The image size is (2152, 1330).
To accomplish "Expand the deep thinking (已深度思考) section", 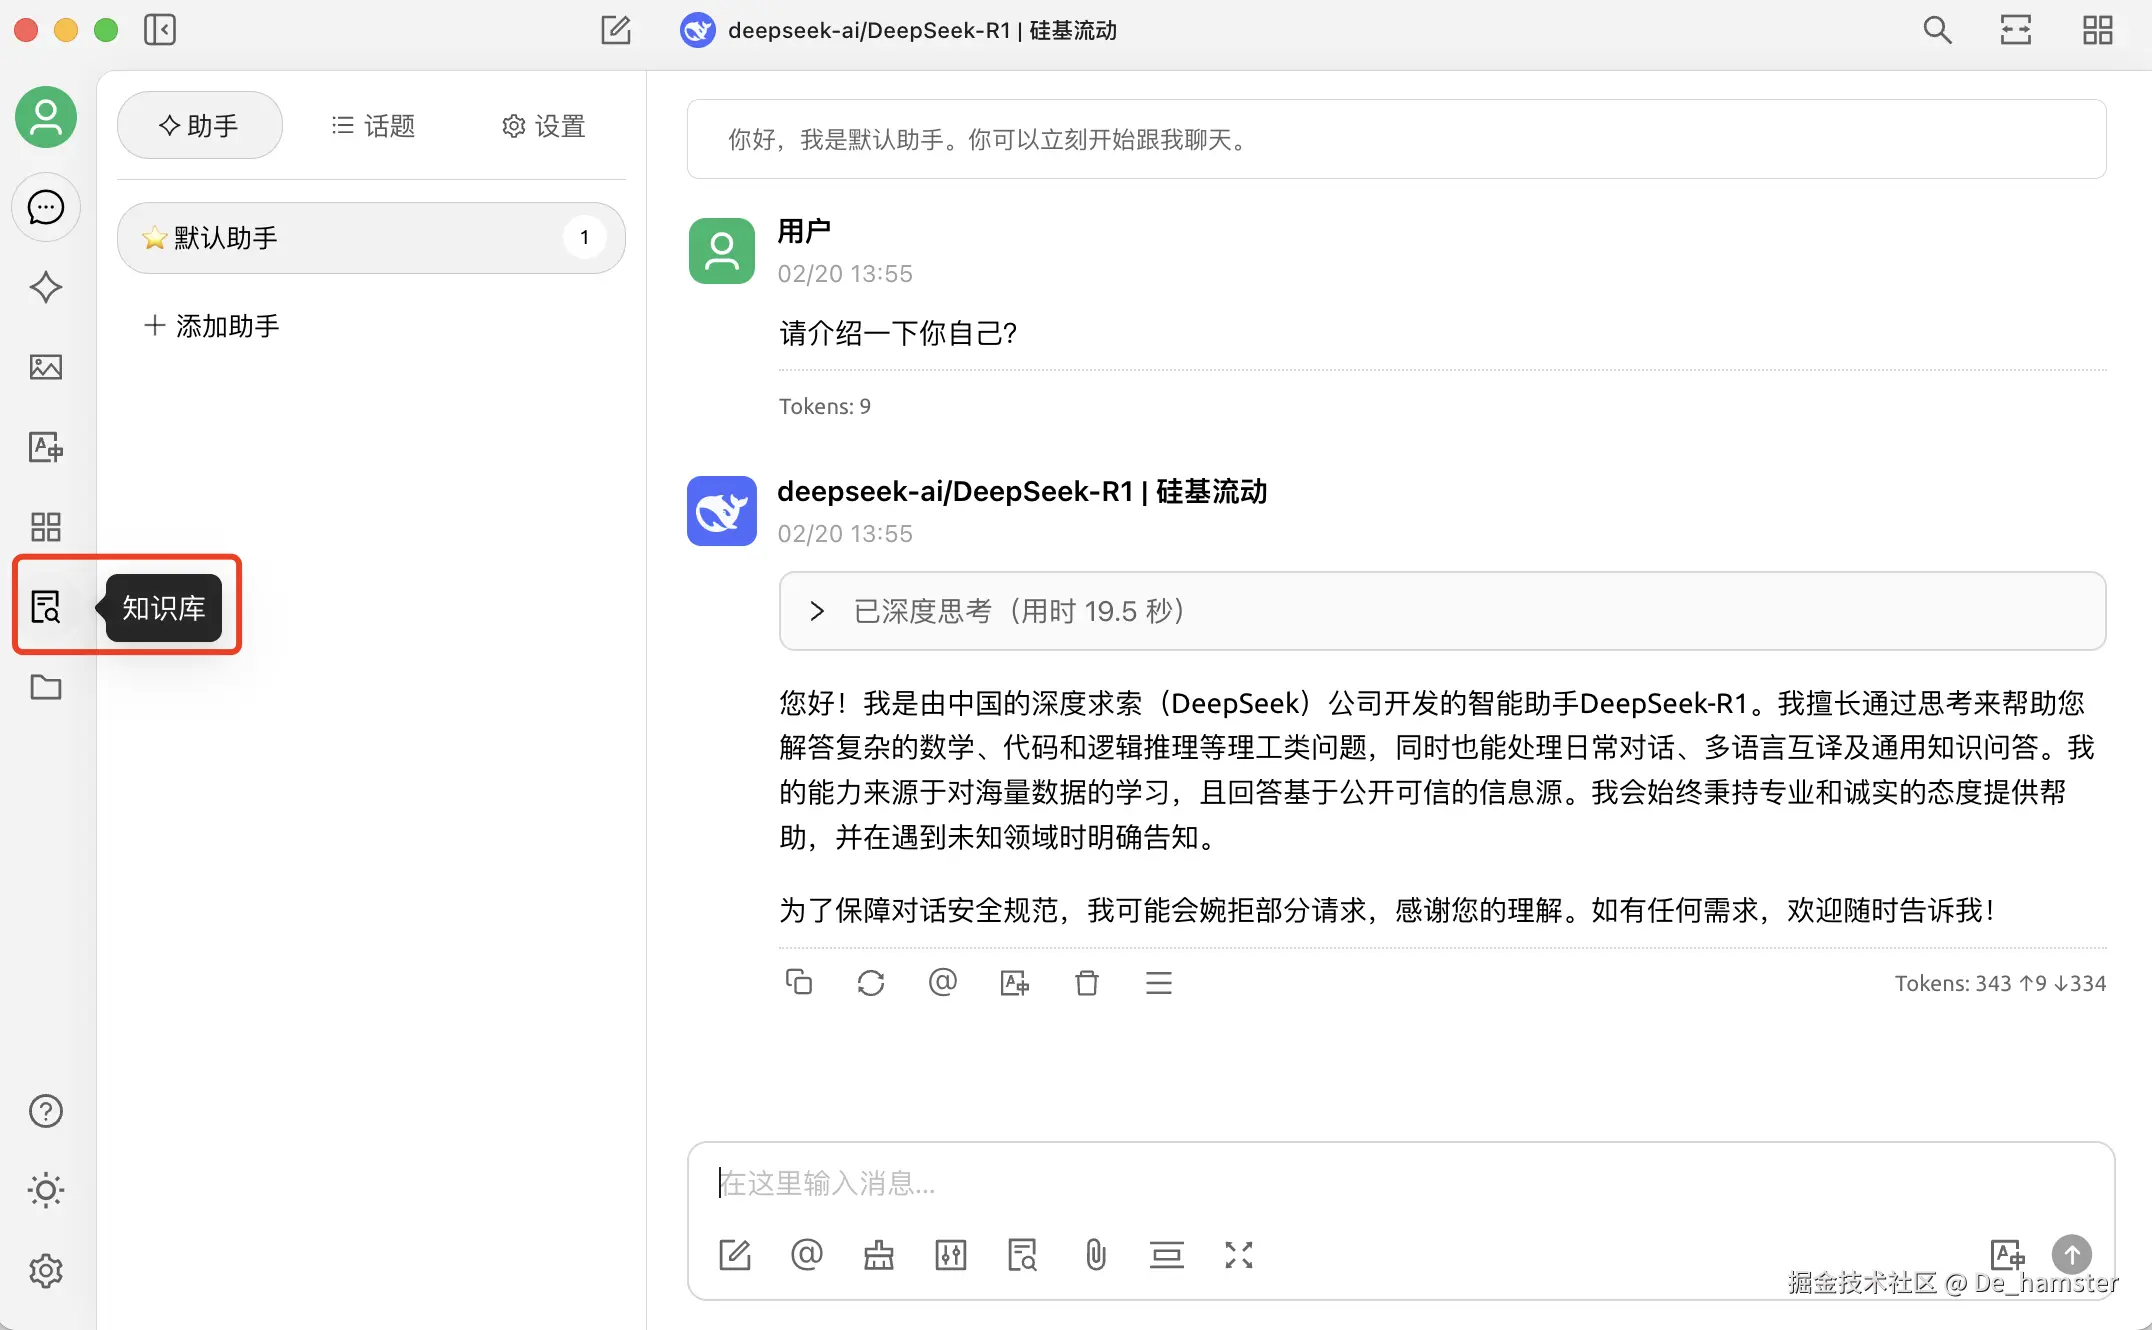I will [x=1442, y=611].
